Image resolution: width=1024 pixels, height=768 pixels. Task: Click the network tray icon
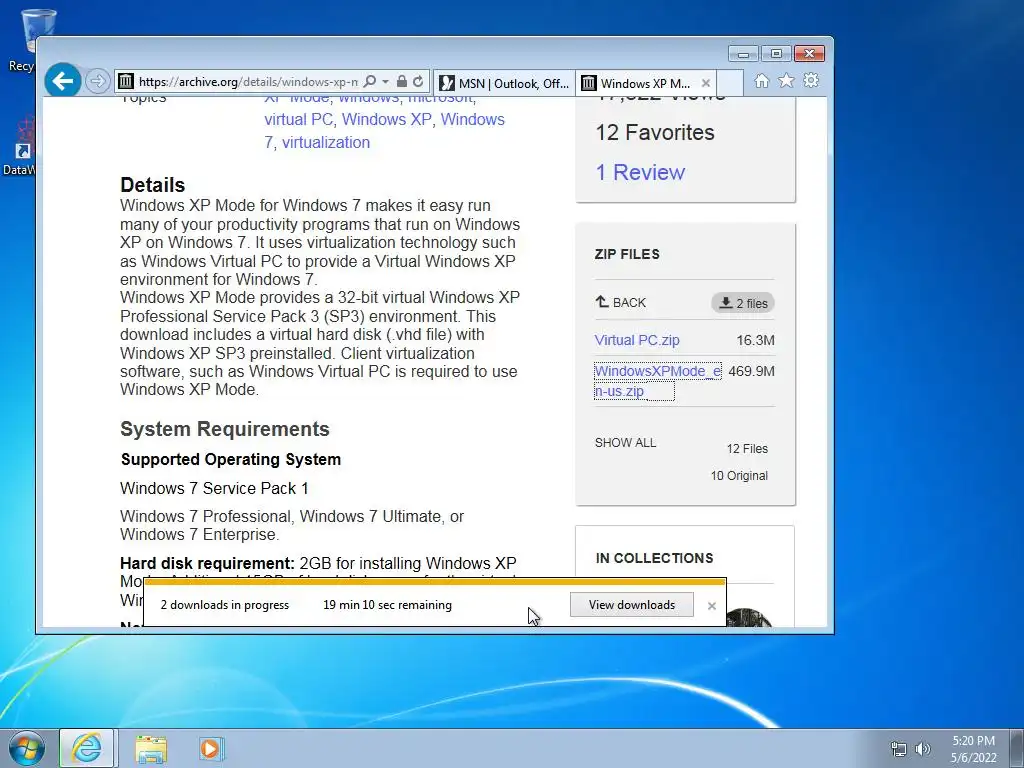click(899, 748)
